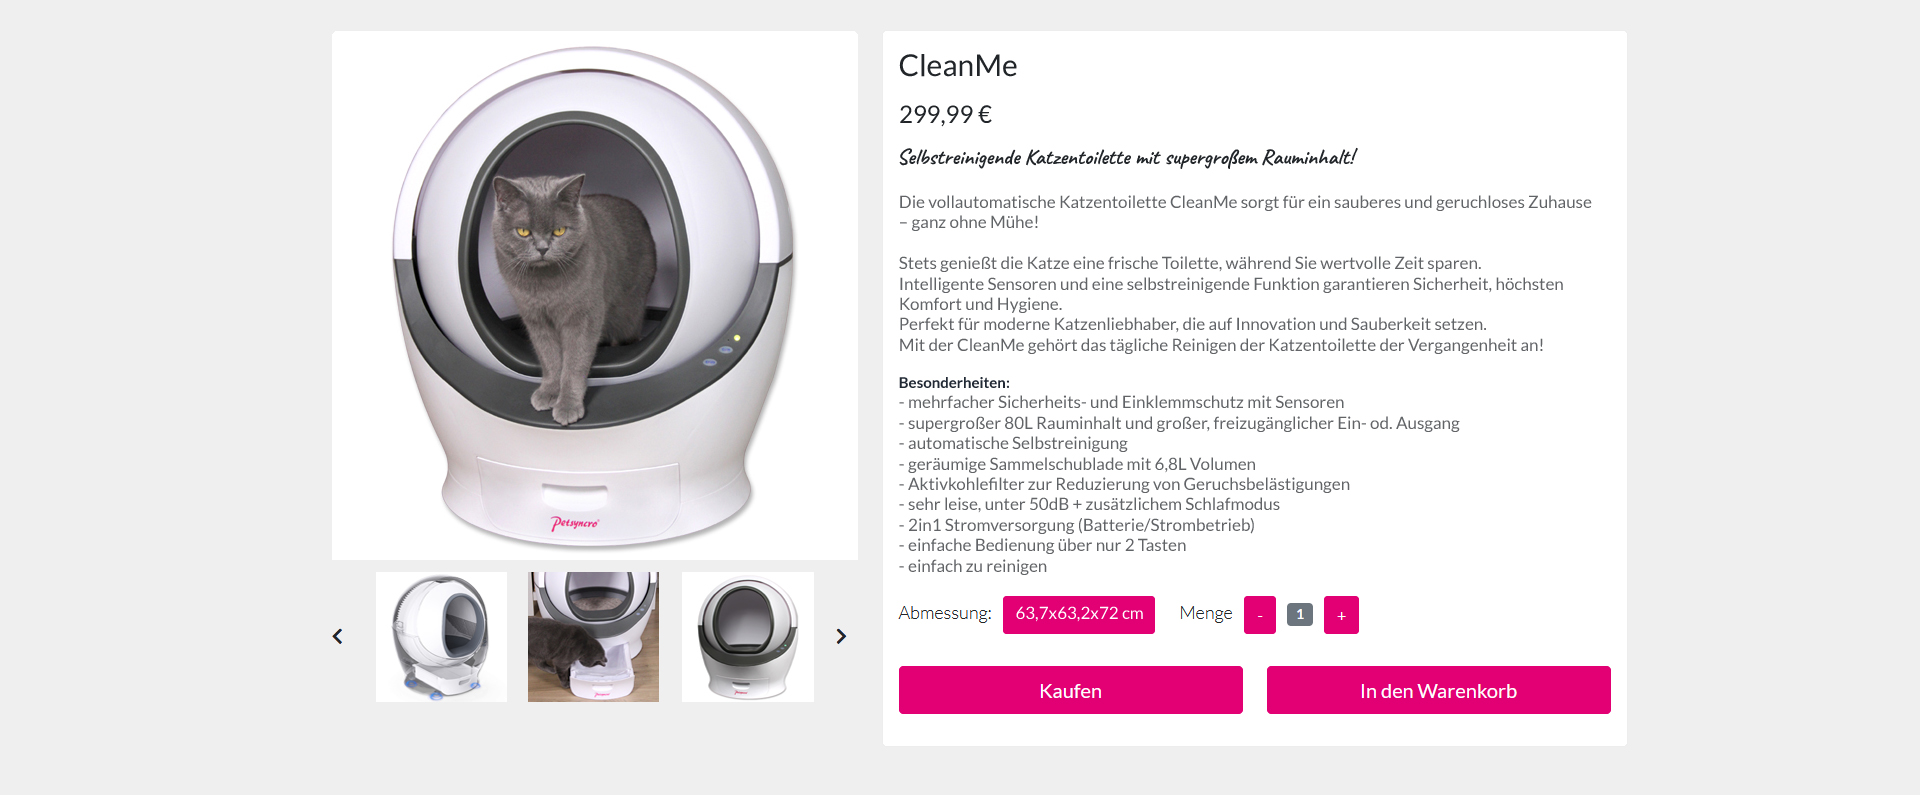Click the 299,99 € price text
Screen dimensions: 1920x795
pyautogui.click(x=945, y=114)
